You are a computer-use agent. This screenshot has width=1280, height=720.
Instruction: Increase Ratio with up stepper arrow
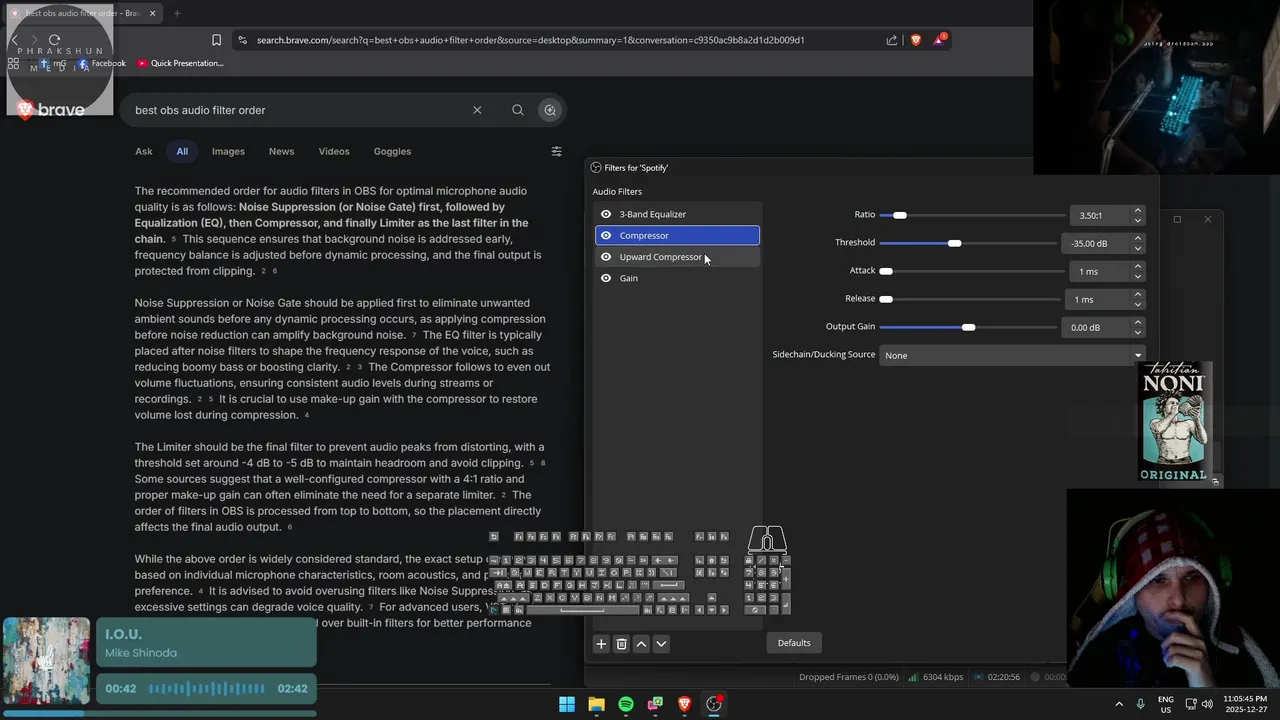[x=1137, y=211]
